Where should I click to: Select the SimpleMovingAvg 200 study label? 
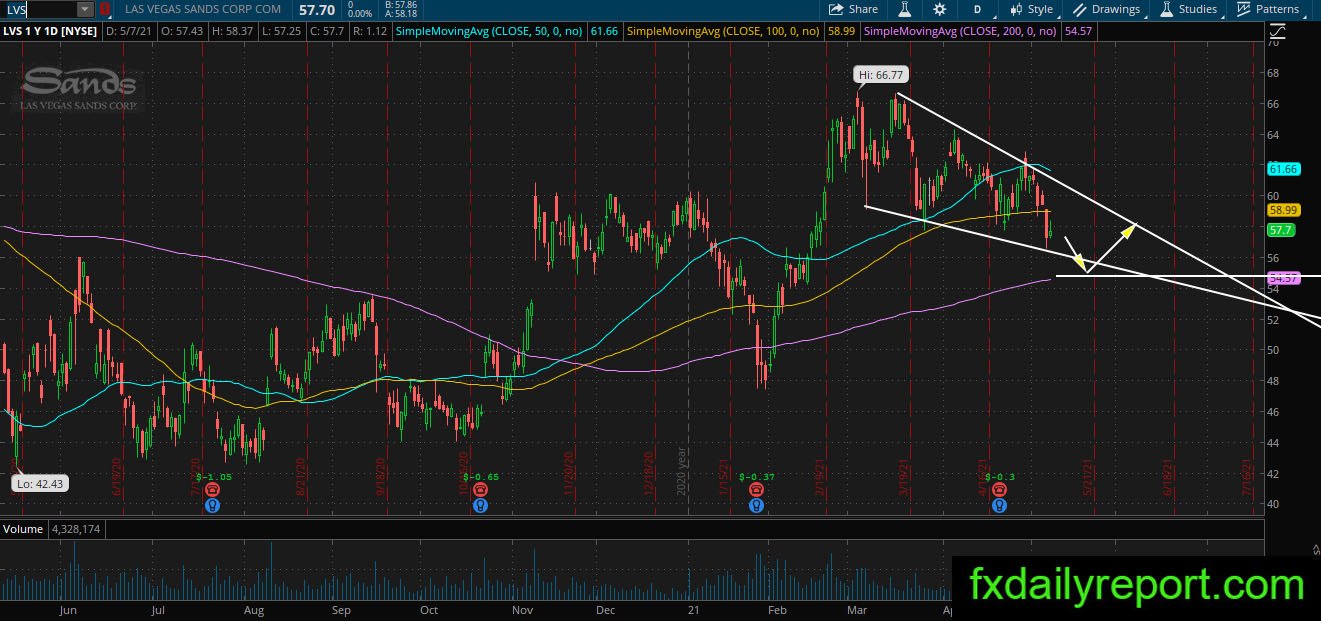coord(960,32)
